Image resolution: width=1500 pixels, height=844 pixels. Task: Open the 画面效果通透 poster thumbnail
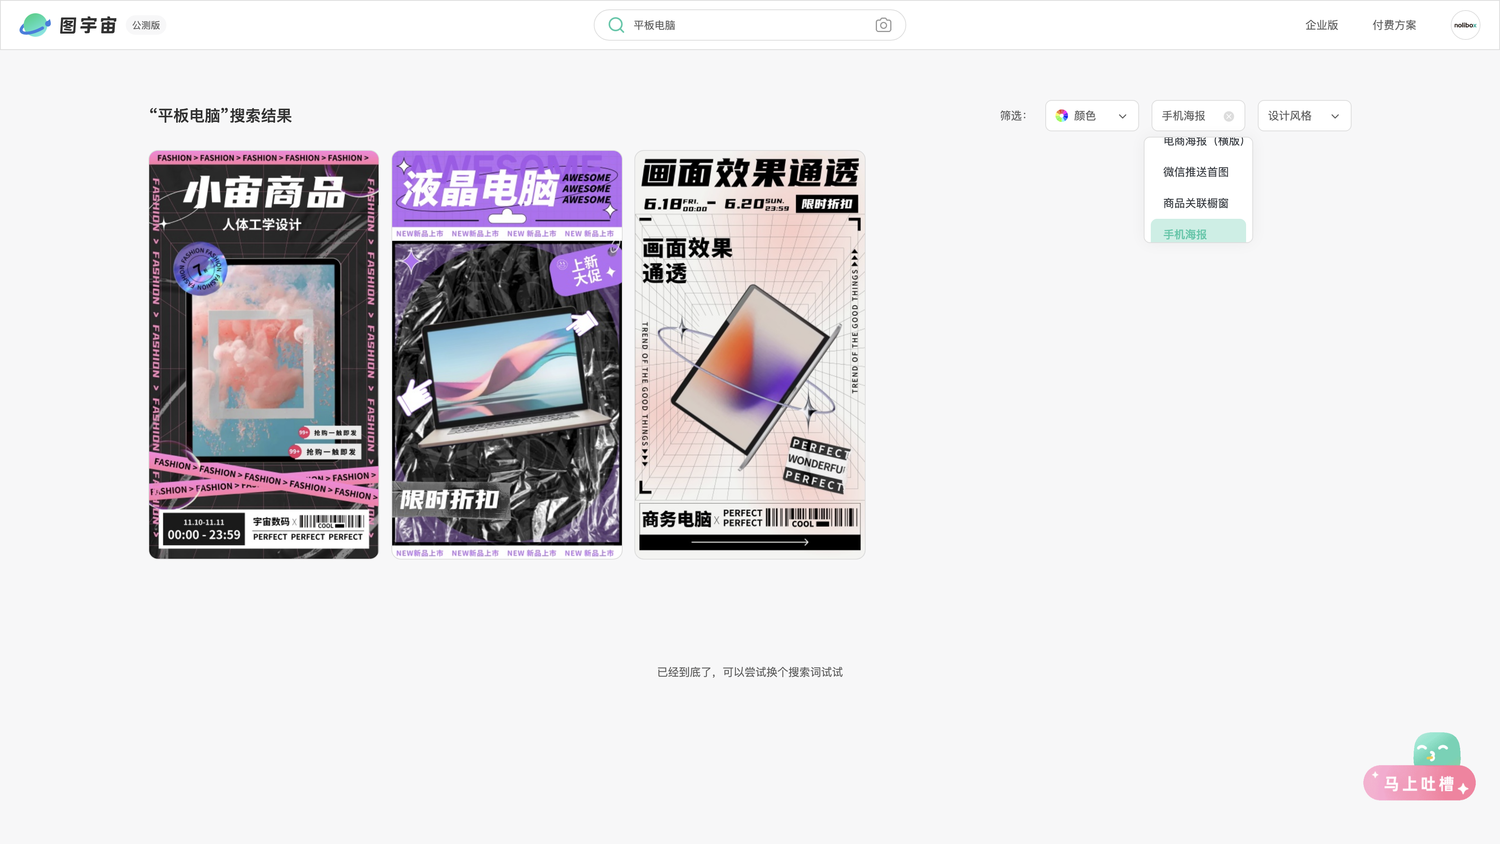(x=750, y=354)
